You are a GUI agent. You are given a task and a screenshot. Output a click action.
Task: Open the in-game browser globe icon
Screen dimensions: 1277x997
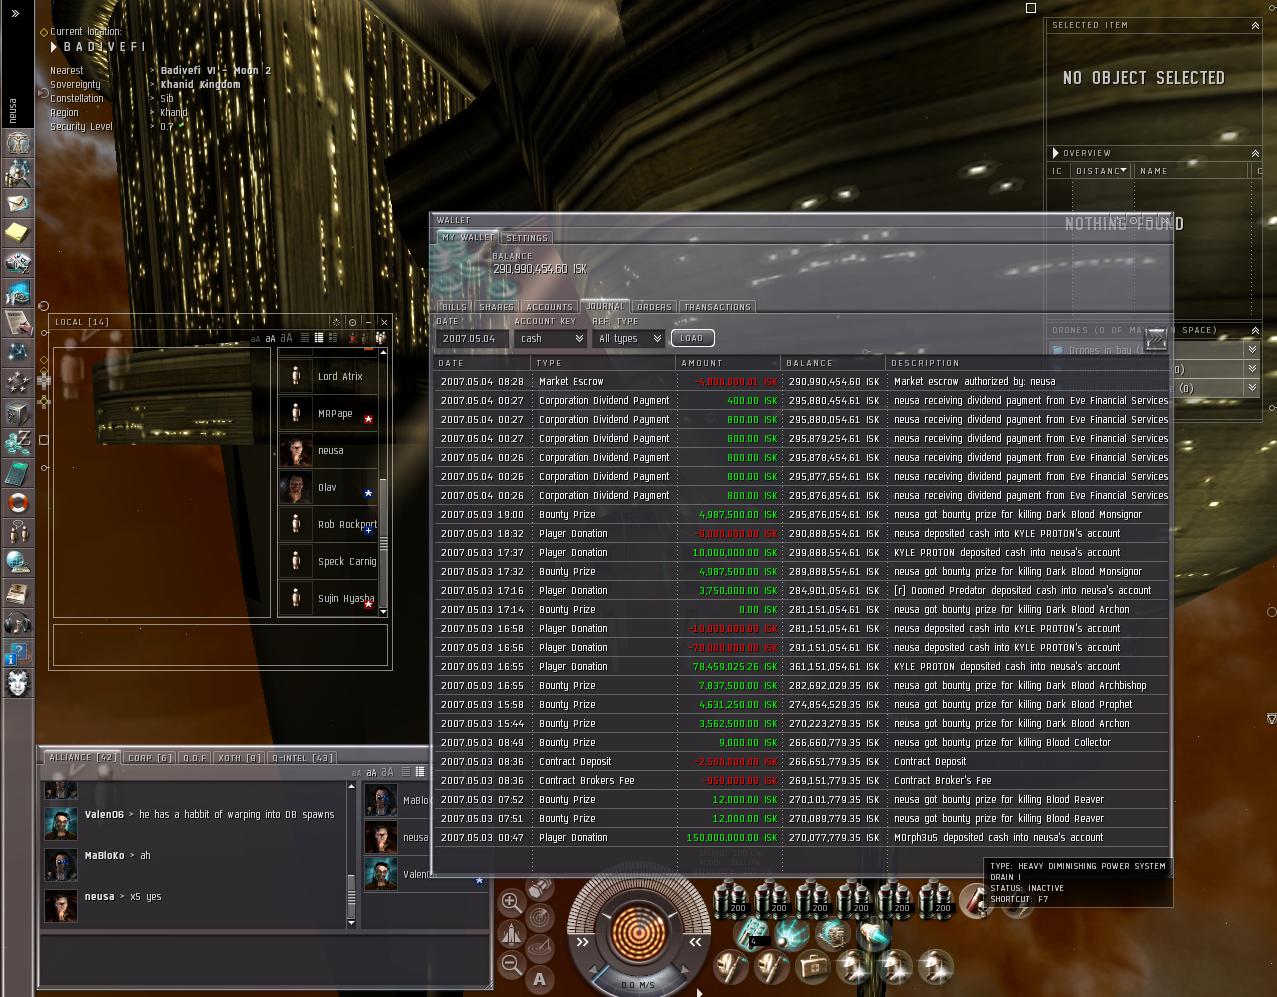18,563
